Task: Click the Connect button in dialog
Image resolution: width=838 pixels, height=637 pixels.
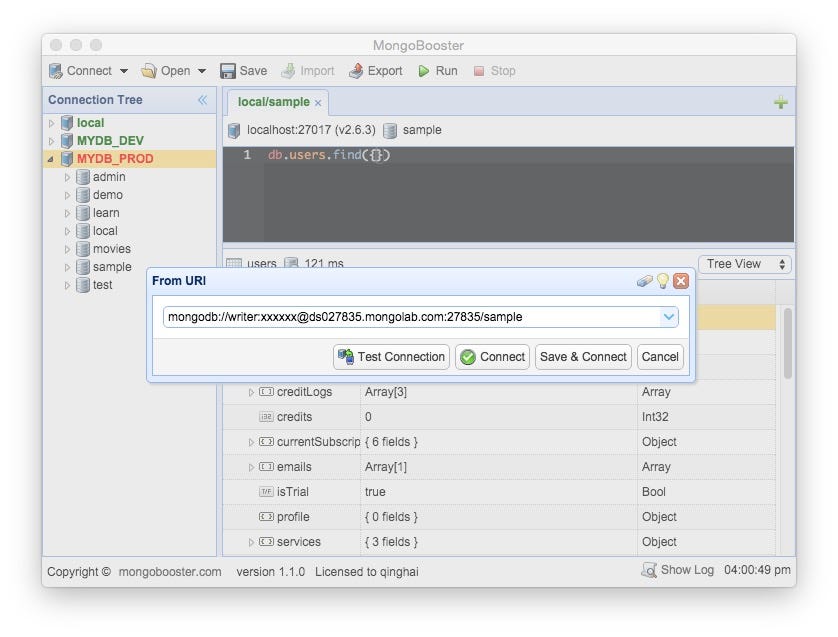Action: pyautogui.click(x=492, y=356)
